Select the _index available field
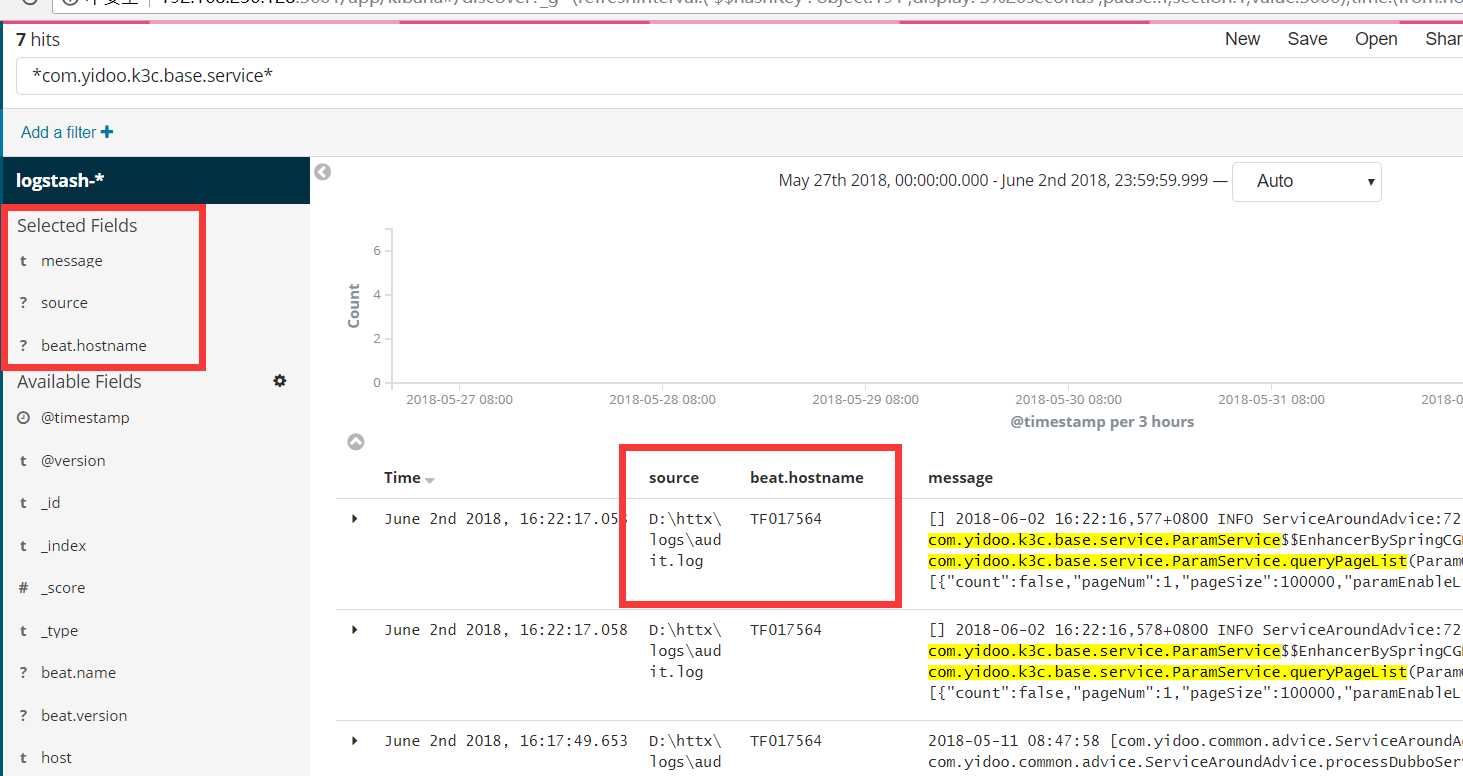 pos(64,546)
